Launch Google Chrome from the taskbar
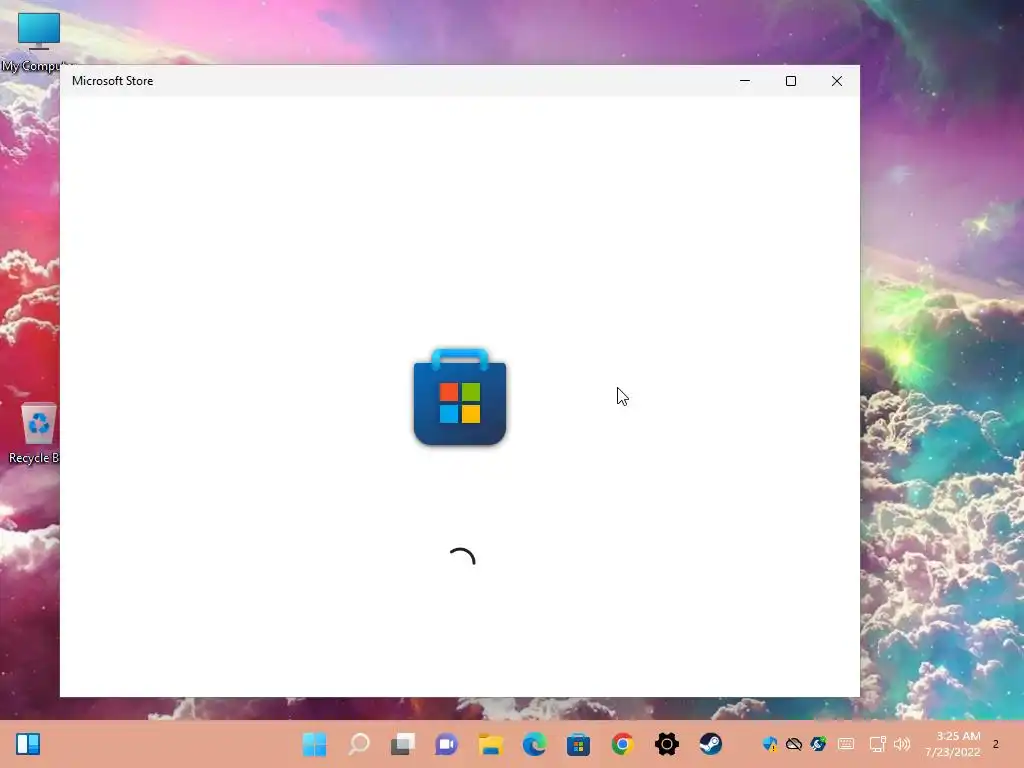 point(622,744)
